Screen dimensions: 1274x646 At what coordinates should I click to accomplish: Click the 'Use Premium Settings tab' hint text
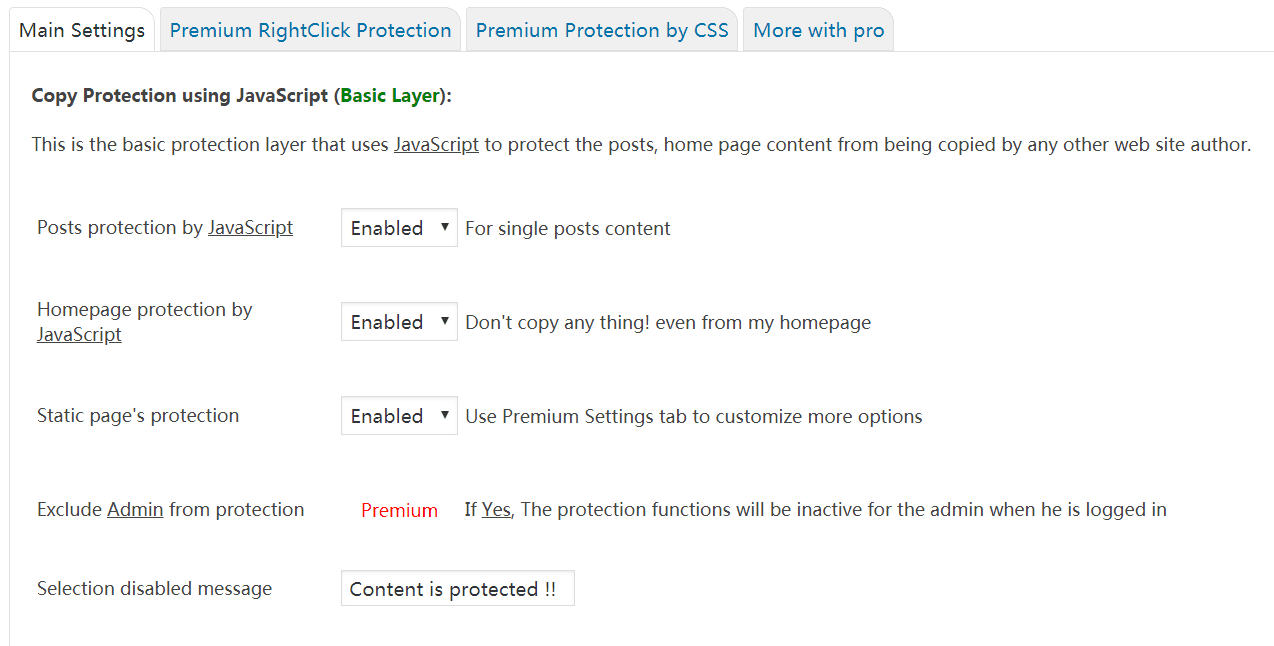coord(694,417)
